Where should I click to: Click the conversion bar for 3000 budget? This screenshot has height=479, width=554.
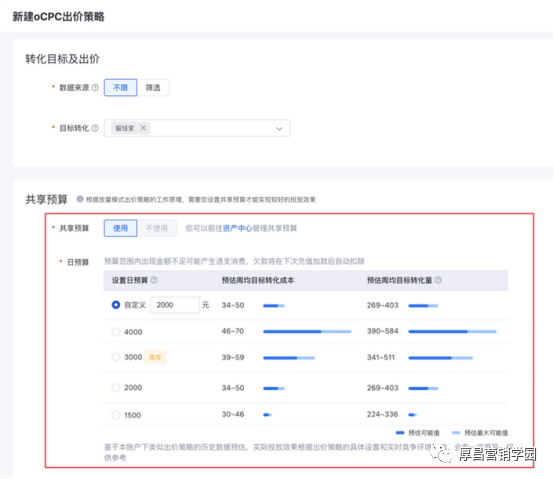coord(441,358)
